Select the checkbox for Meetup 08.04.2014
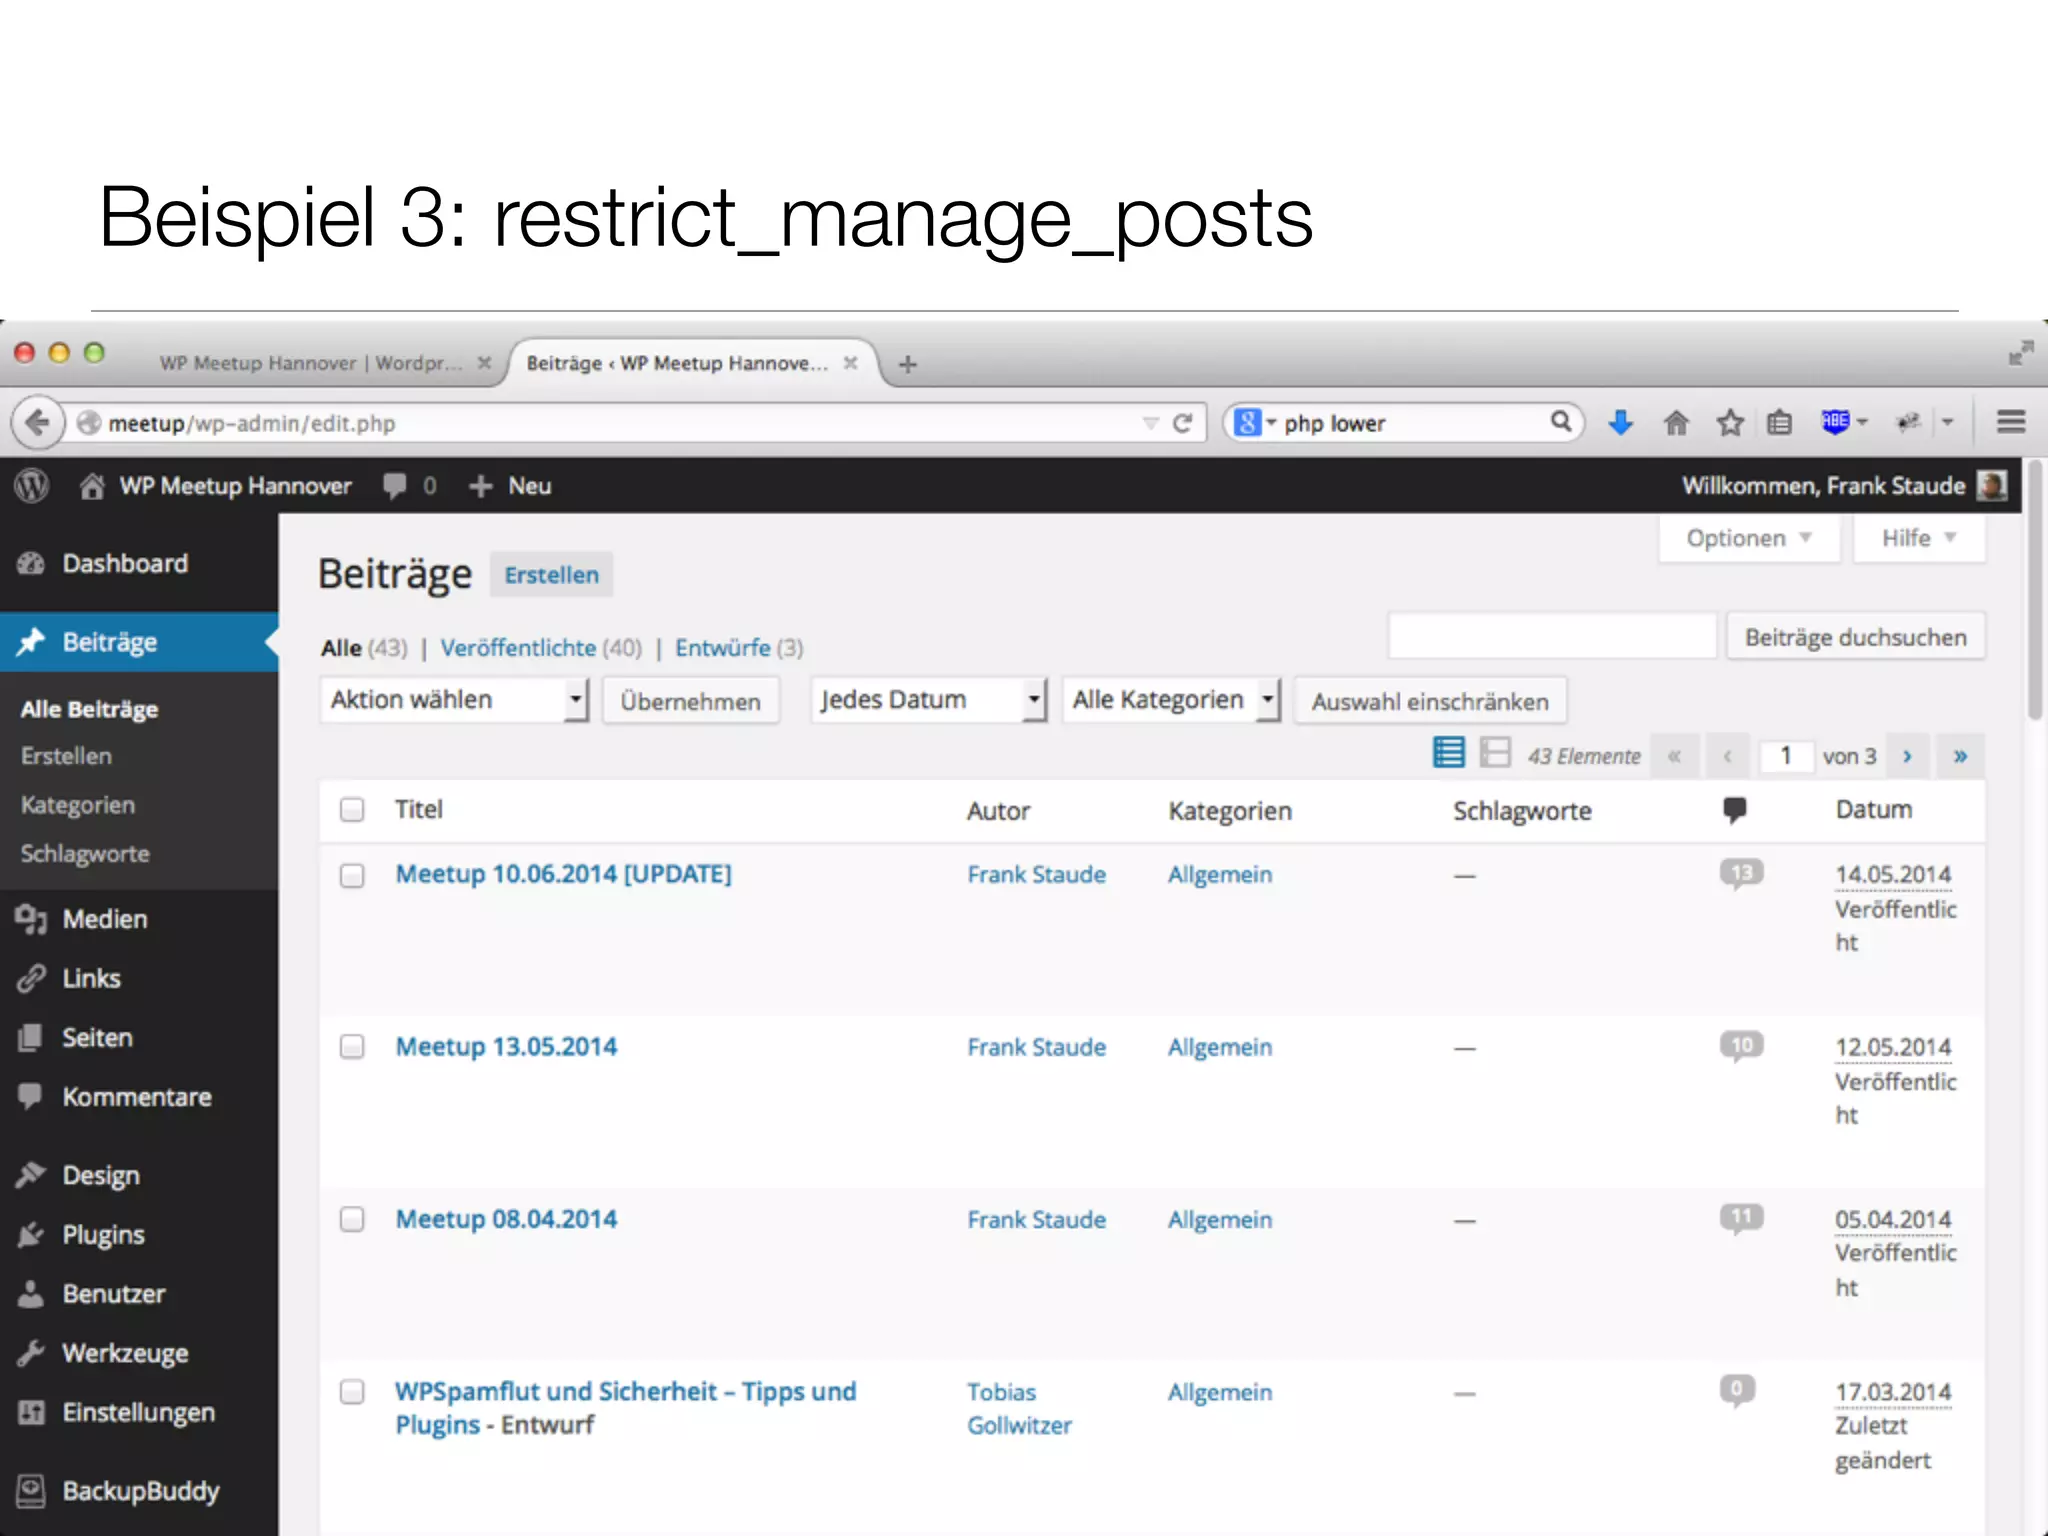 pyautogui.click(x=352, y=1219)
